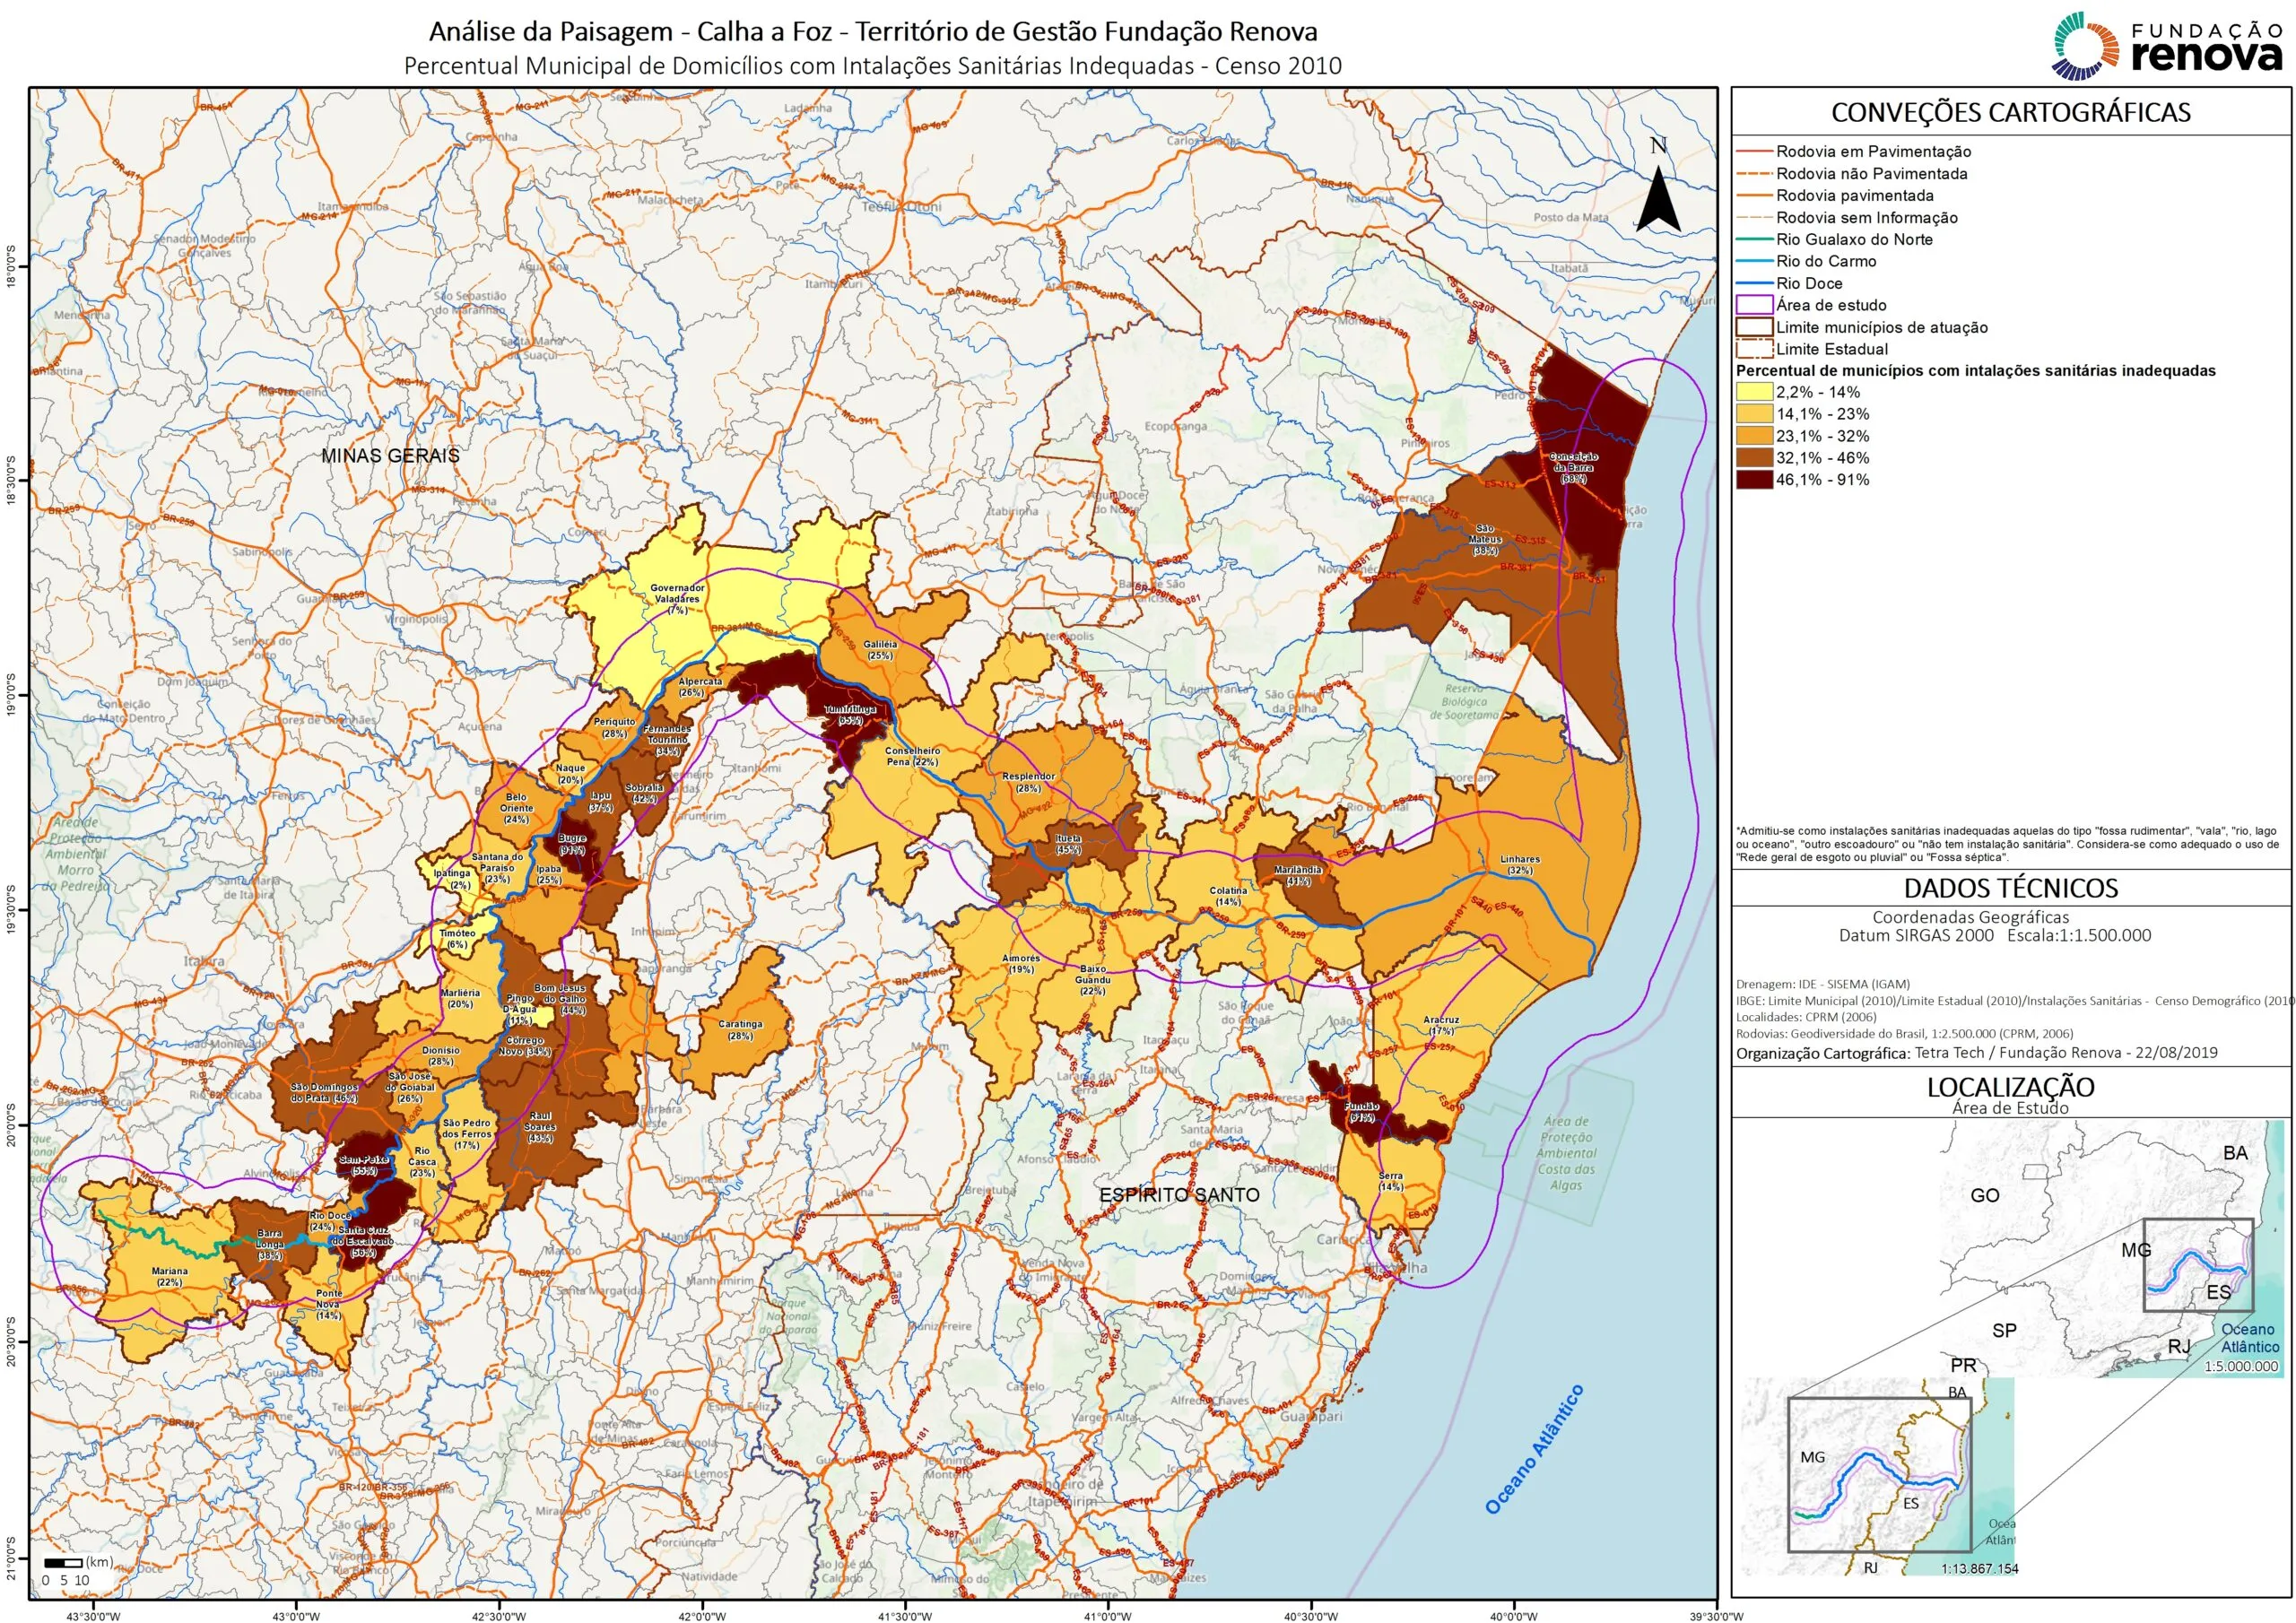Select the 23,1% - 32% orange swatch

pyautogui.click(x=1754, y=436)
